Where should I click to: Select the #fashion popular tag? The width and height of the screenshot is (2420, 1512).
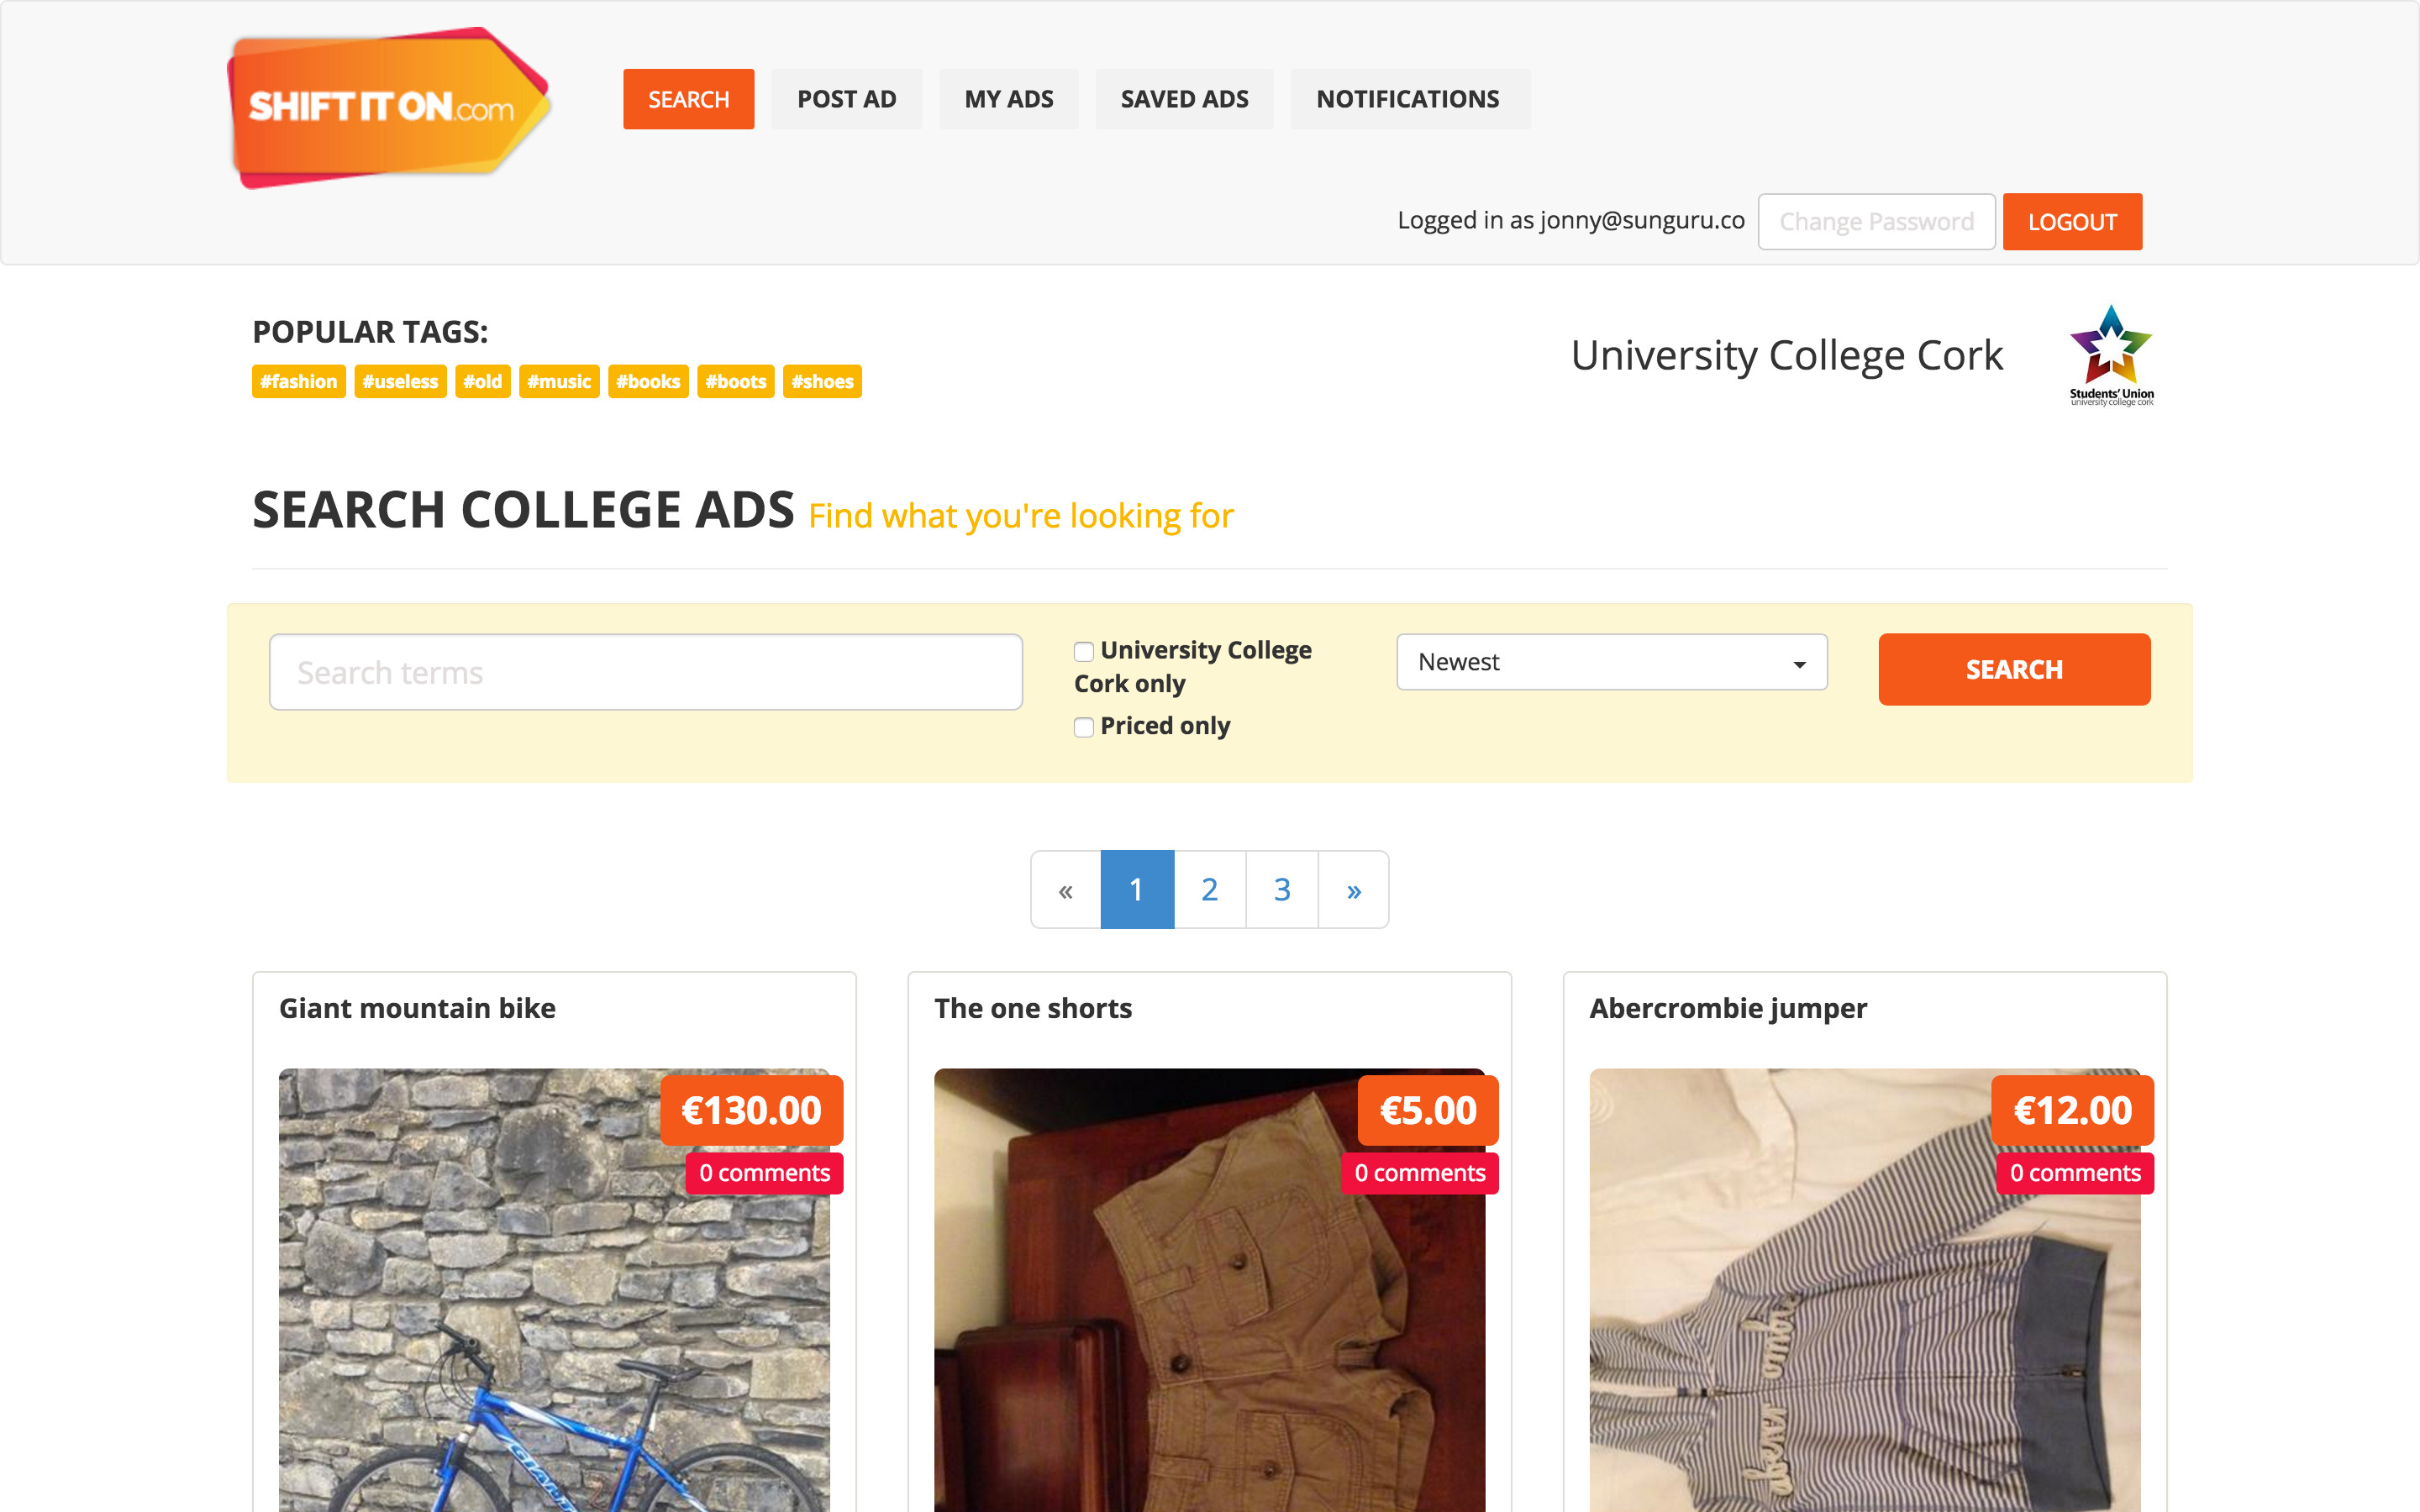tap(298, 381)
